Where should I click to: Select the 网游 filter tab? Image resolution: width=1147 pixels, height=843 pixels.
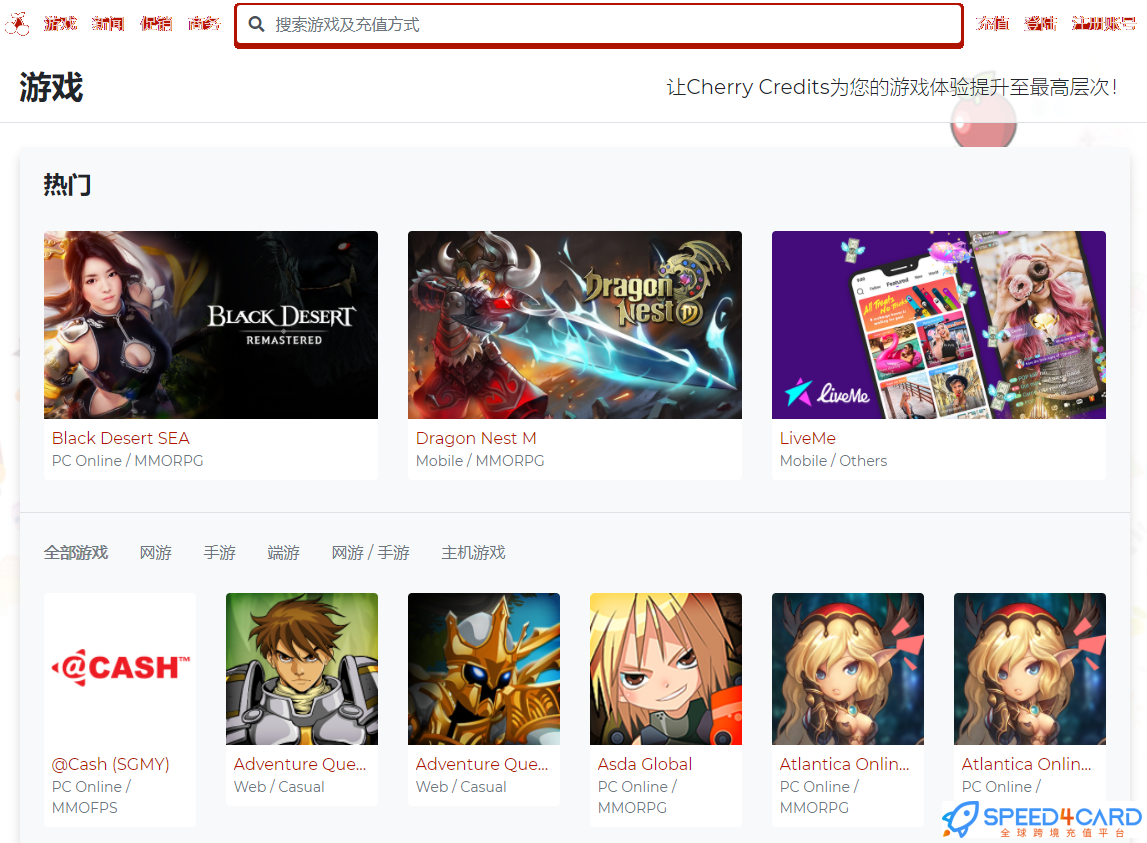coord(156,552)
